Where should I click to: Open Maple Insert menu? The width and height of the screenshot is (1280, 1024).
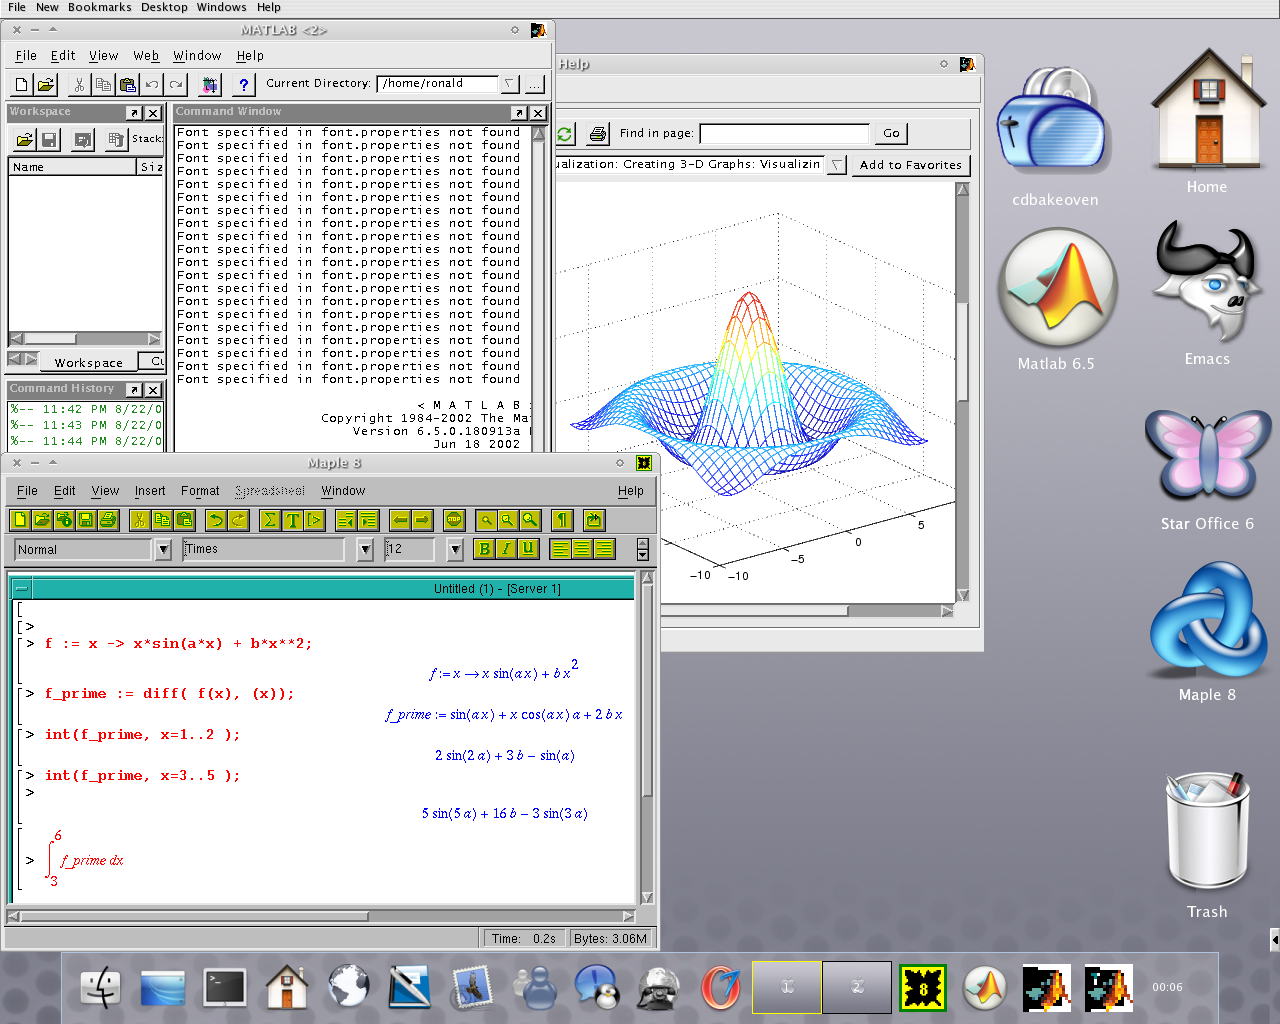point(150,491)
